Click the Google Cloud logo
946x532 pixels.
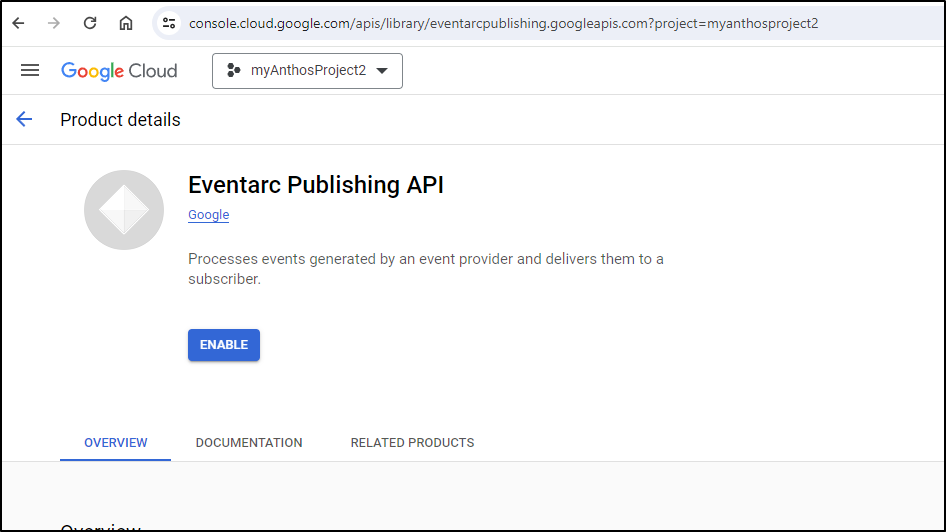point(119,71)
